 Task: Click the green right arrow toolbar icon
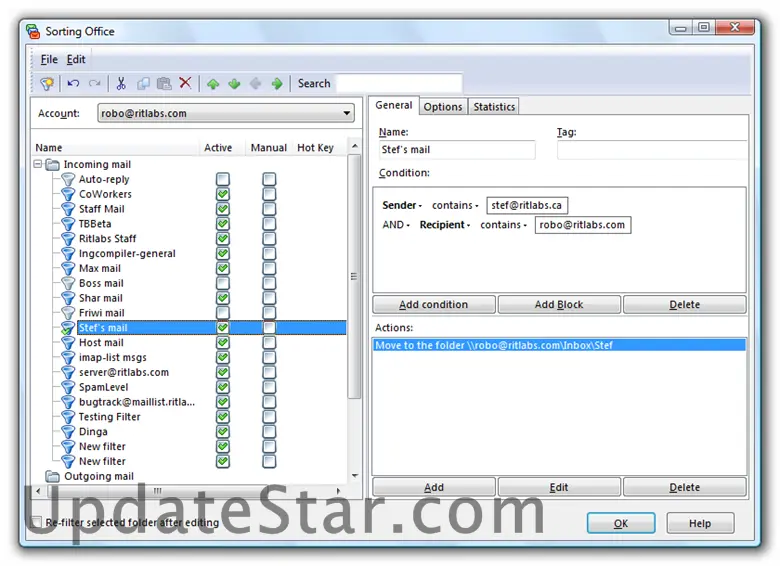277,84
